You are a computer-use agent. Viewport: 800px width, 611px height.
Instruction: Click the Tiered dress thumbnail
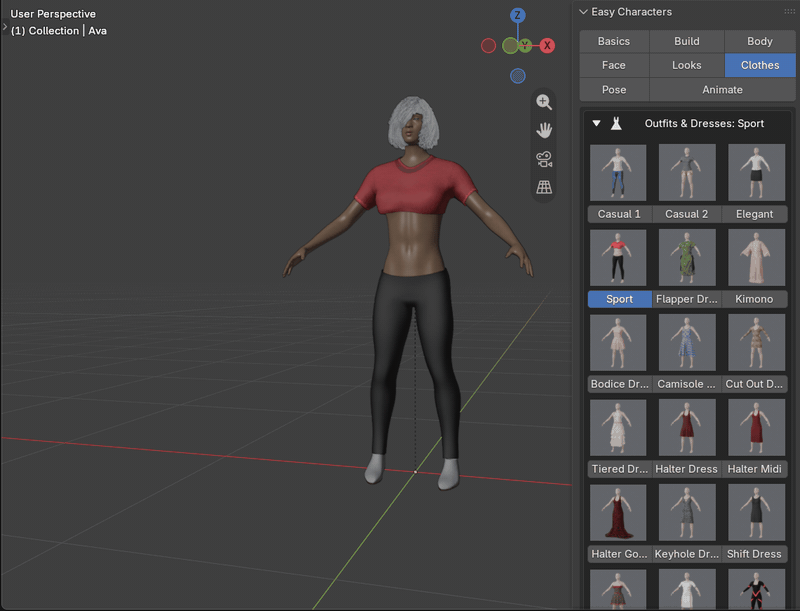(x=618, y=427)
